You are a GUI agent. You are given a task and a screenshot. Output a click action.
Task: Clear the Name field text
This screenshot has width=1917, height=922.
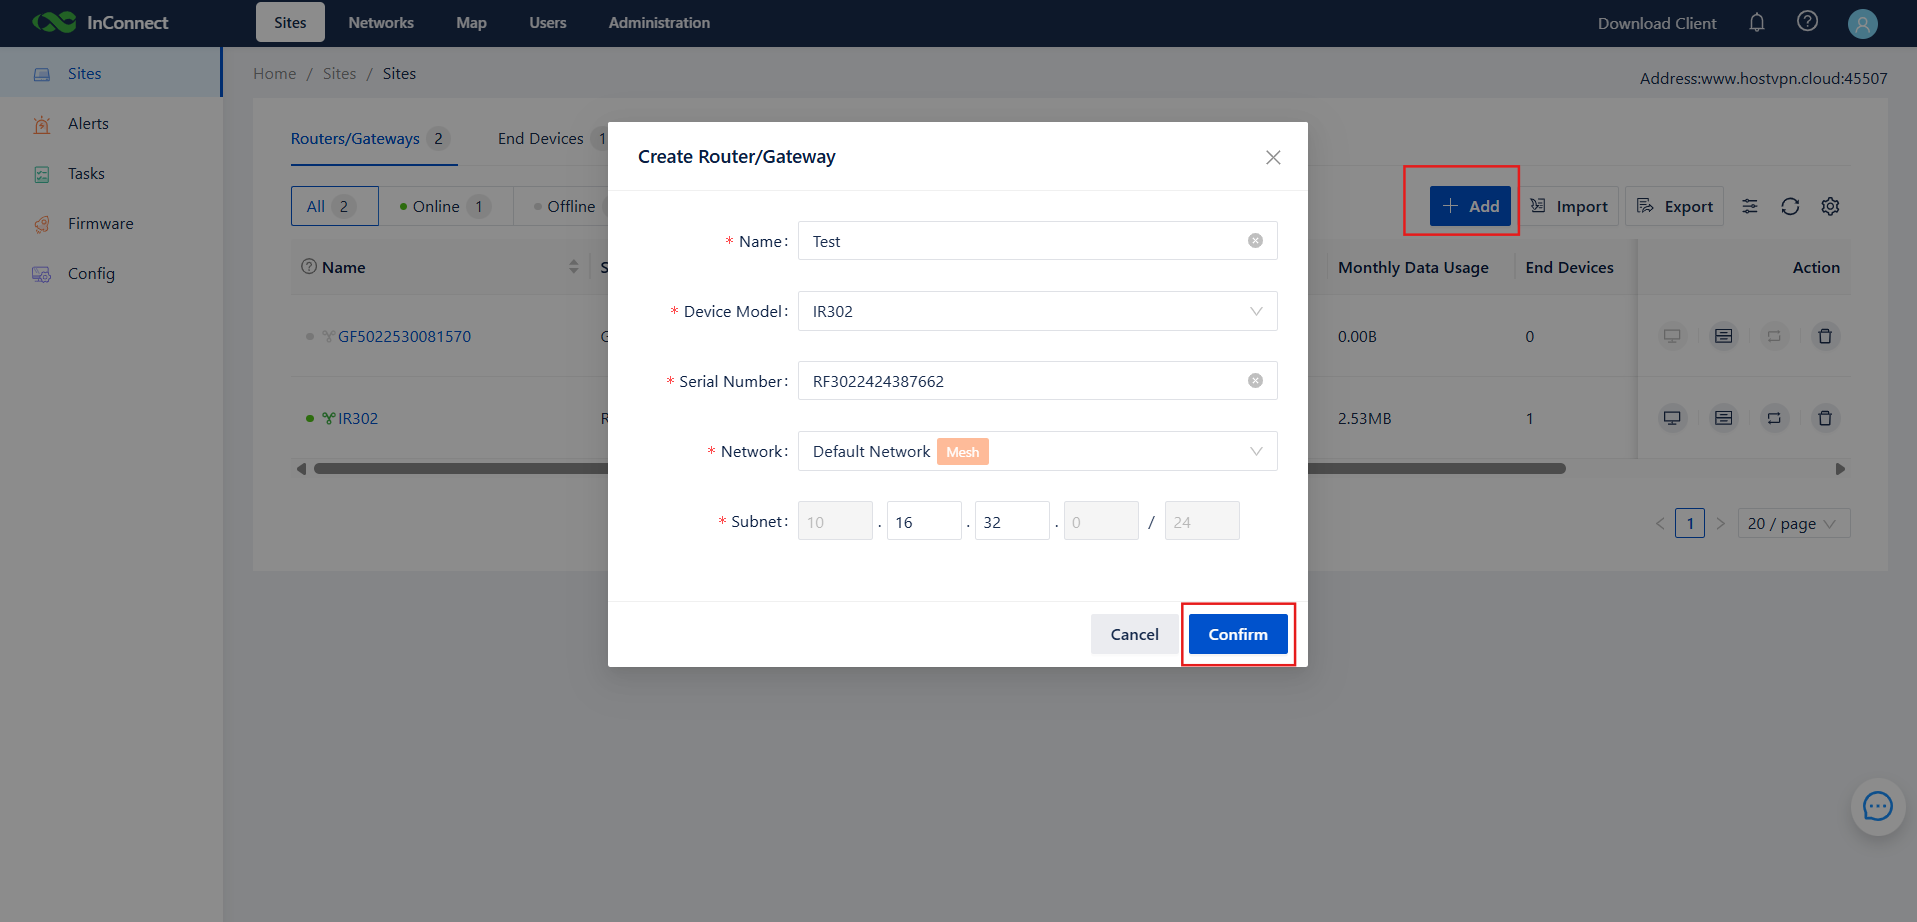tap(1255, 241)
